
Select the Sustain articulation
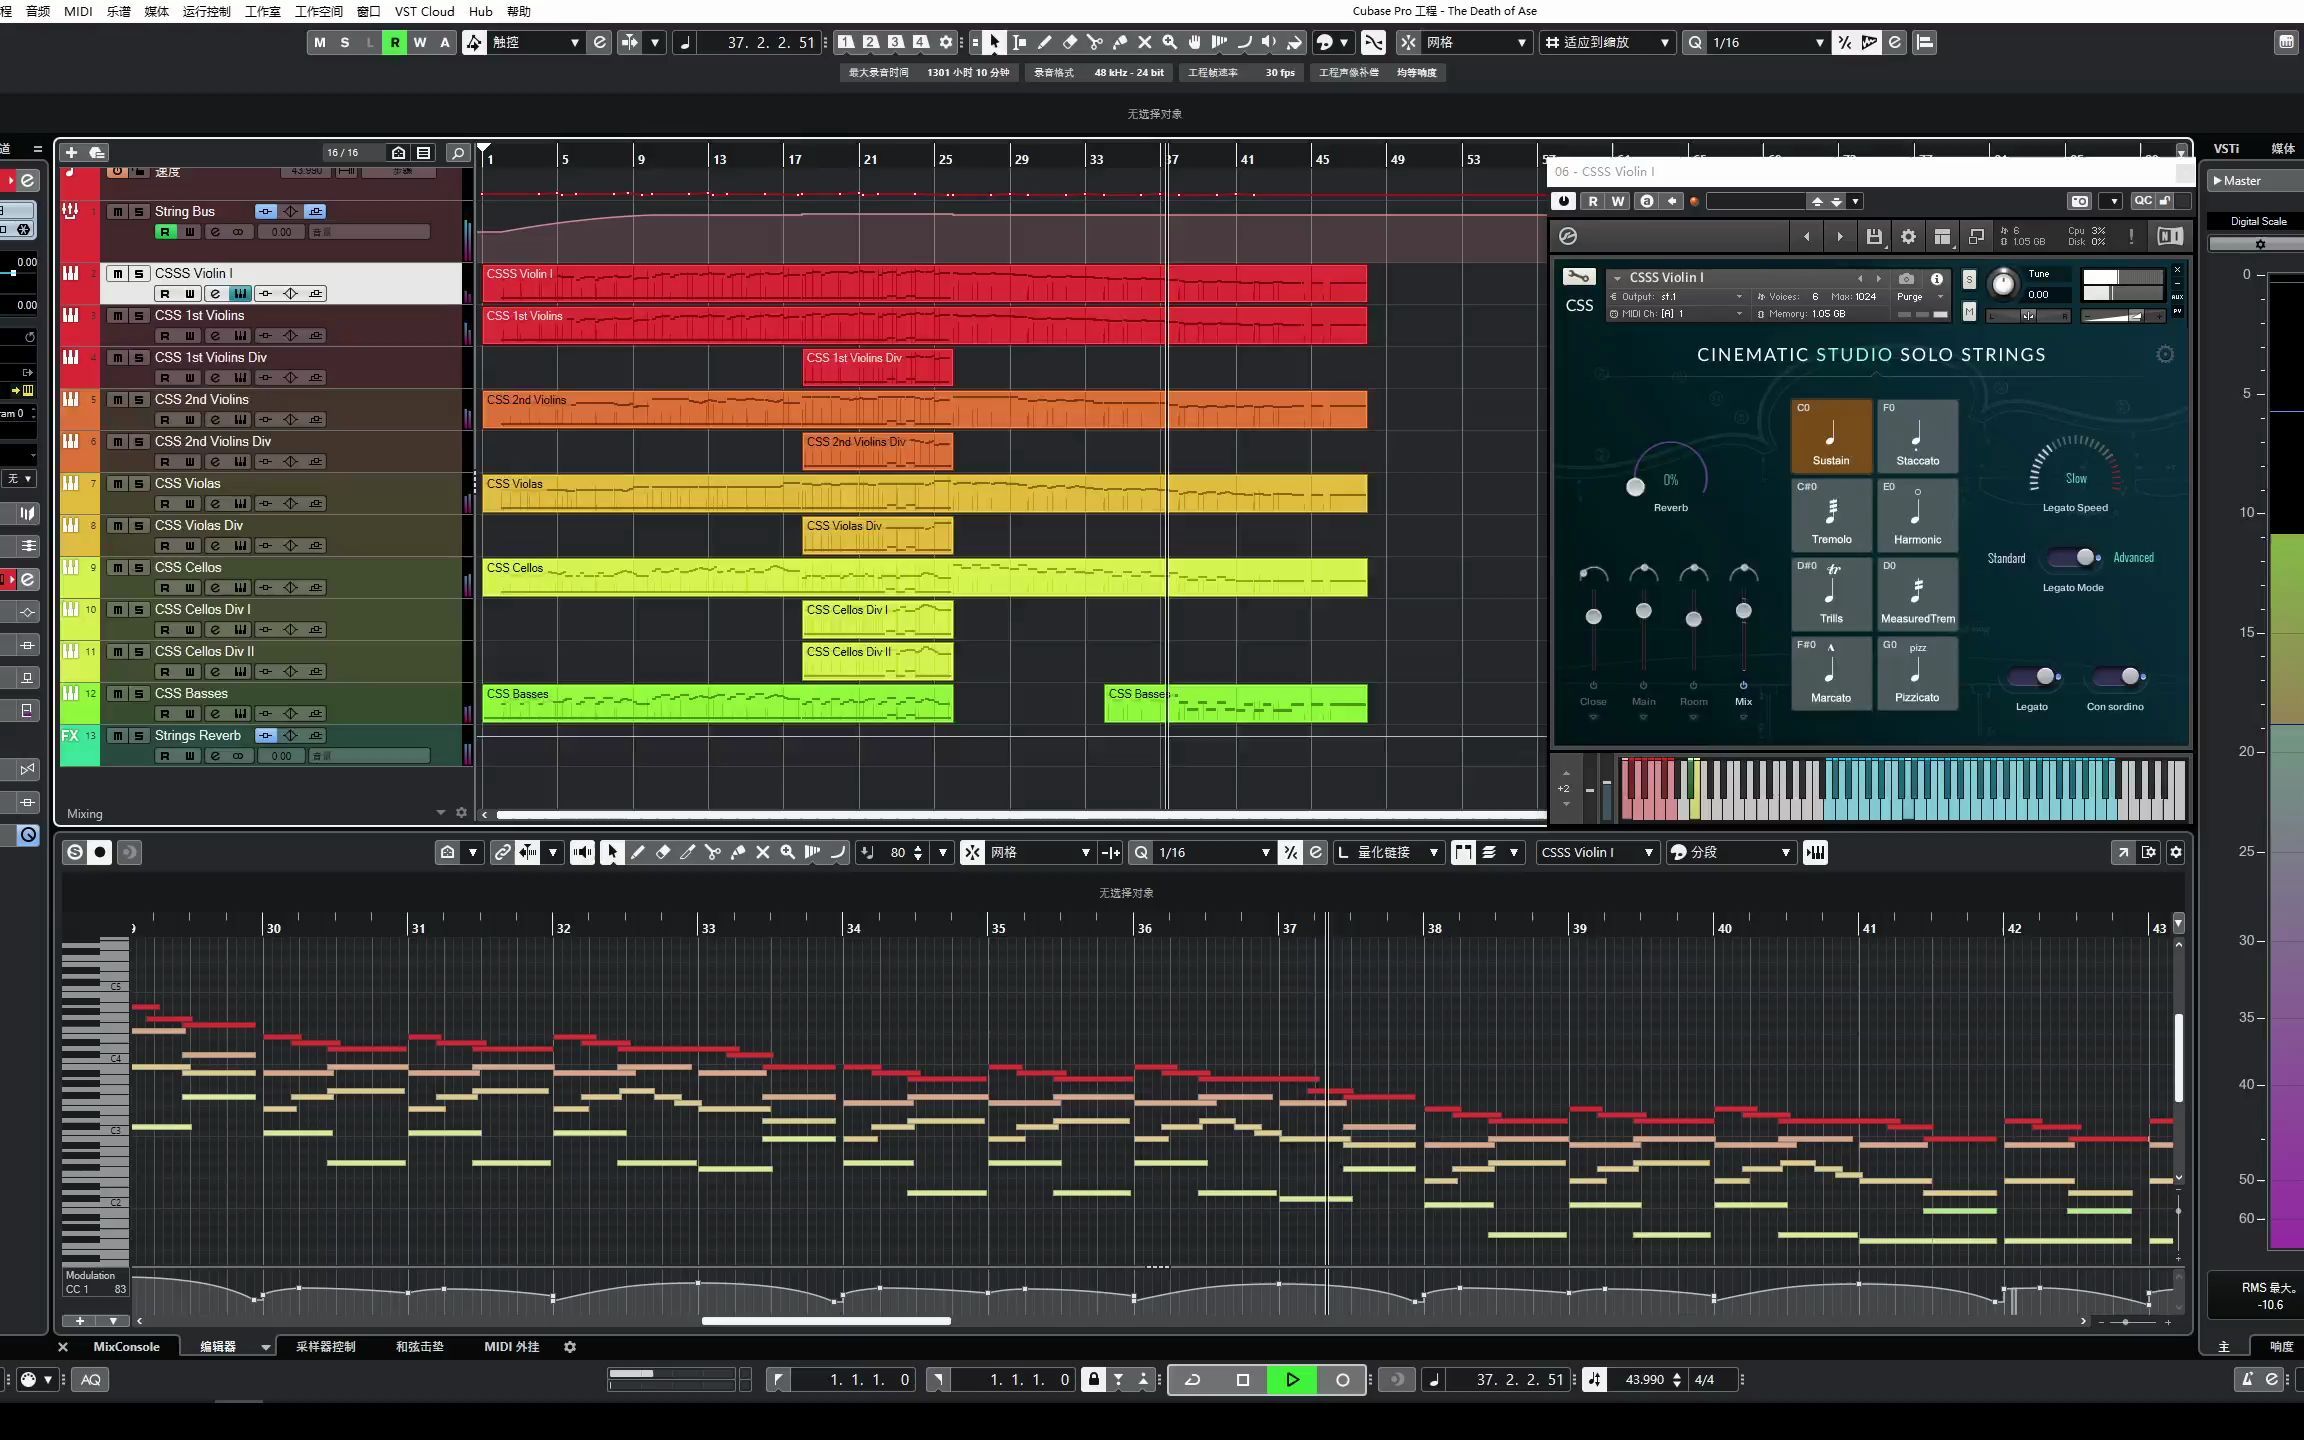coord(1831,435)
